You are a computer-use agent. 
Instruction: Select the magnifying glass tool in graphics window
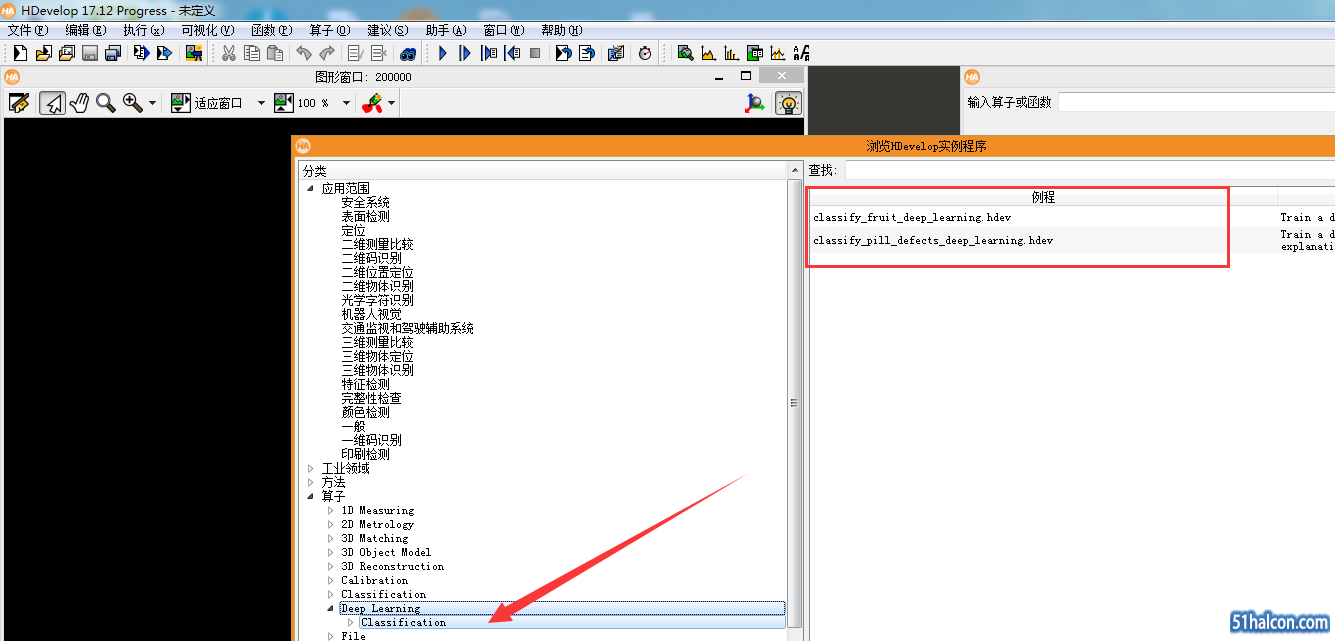(x=105, y=103)
